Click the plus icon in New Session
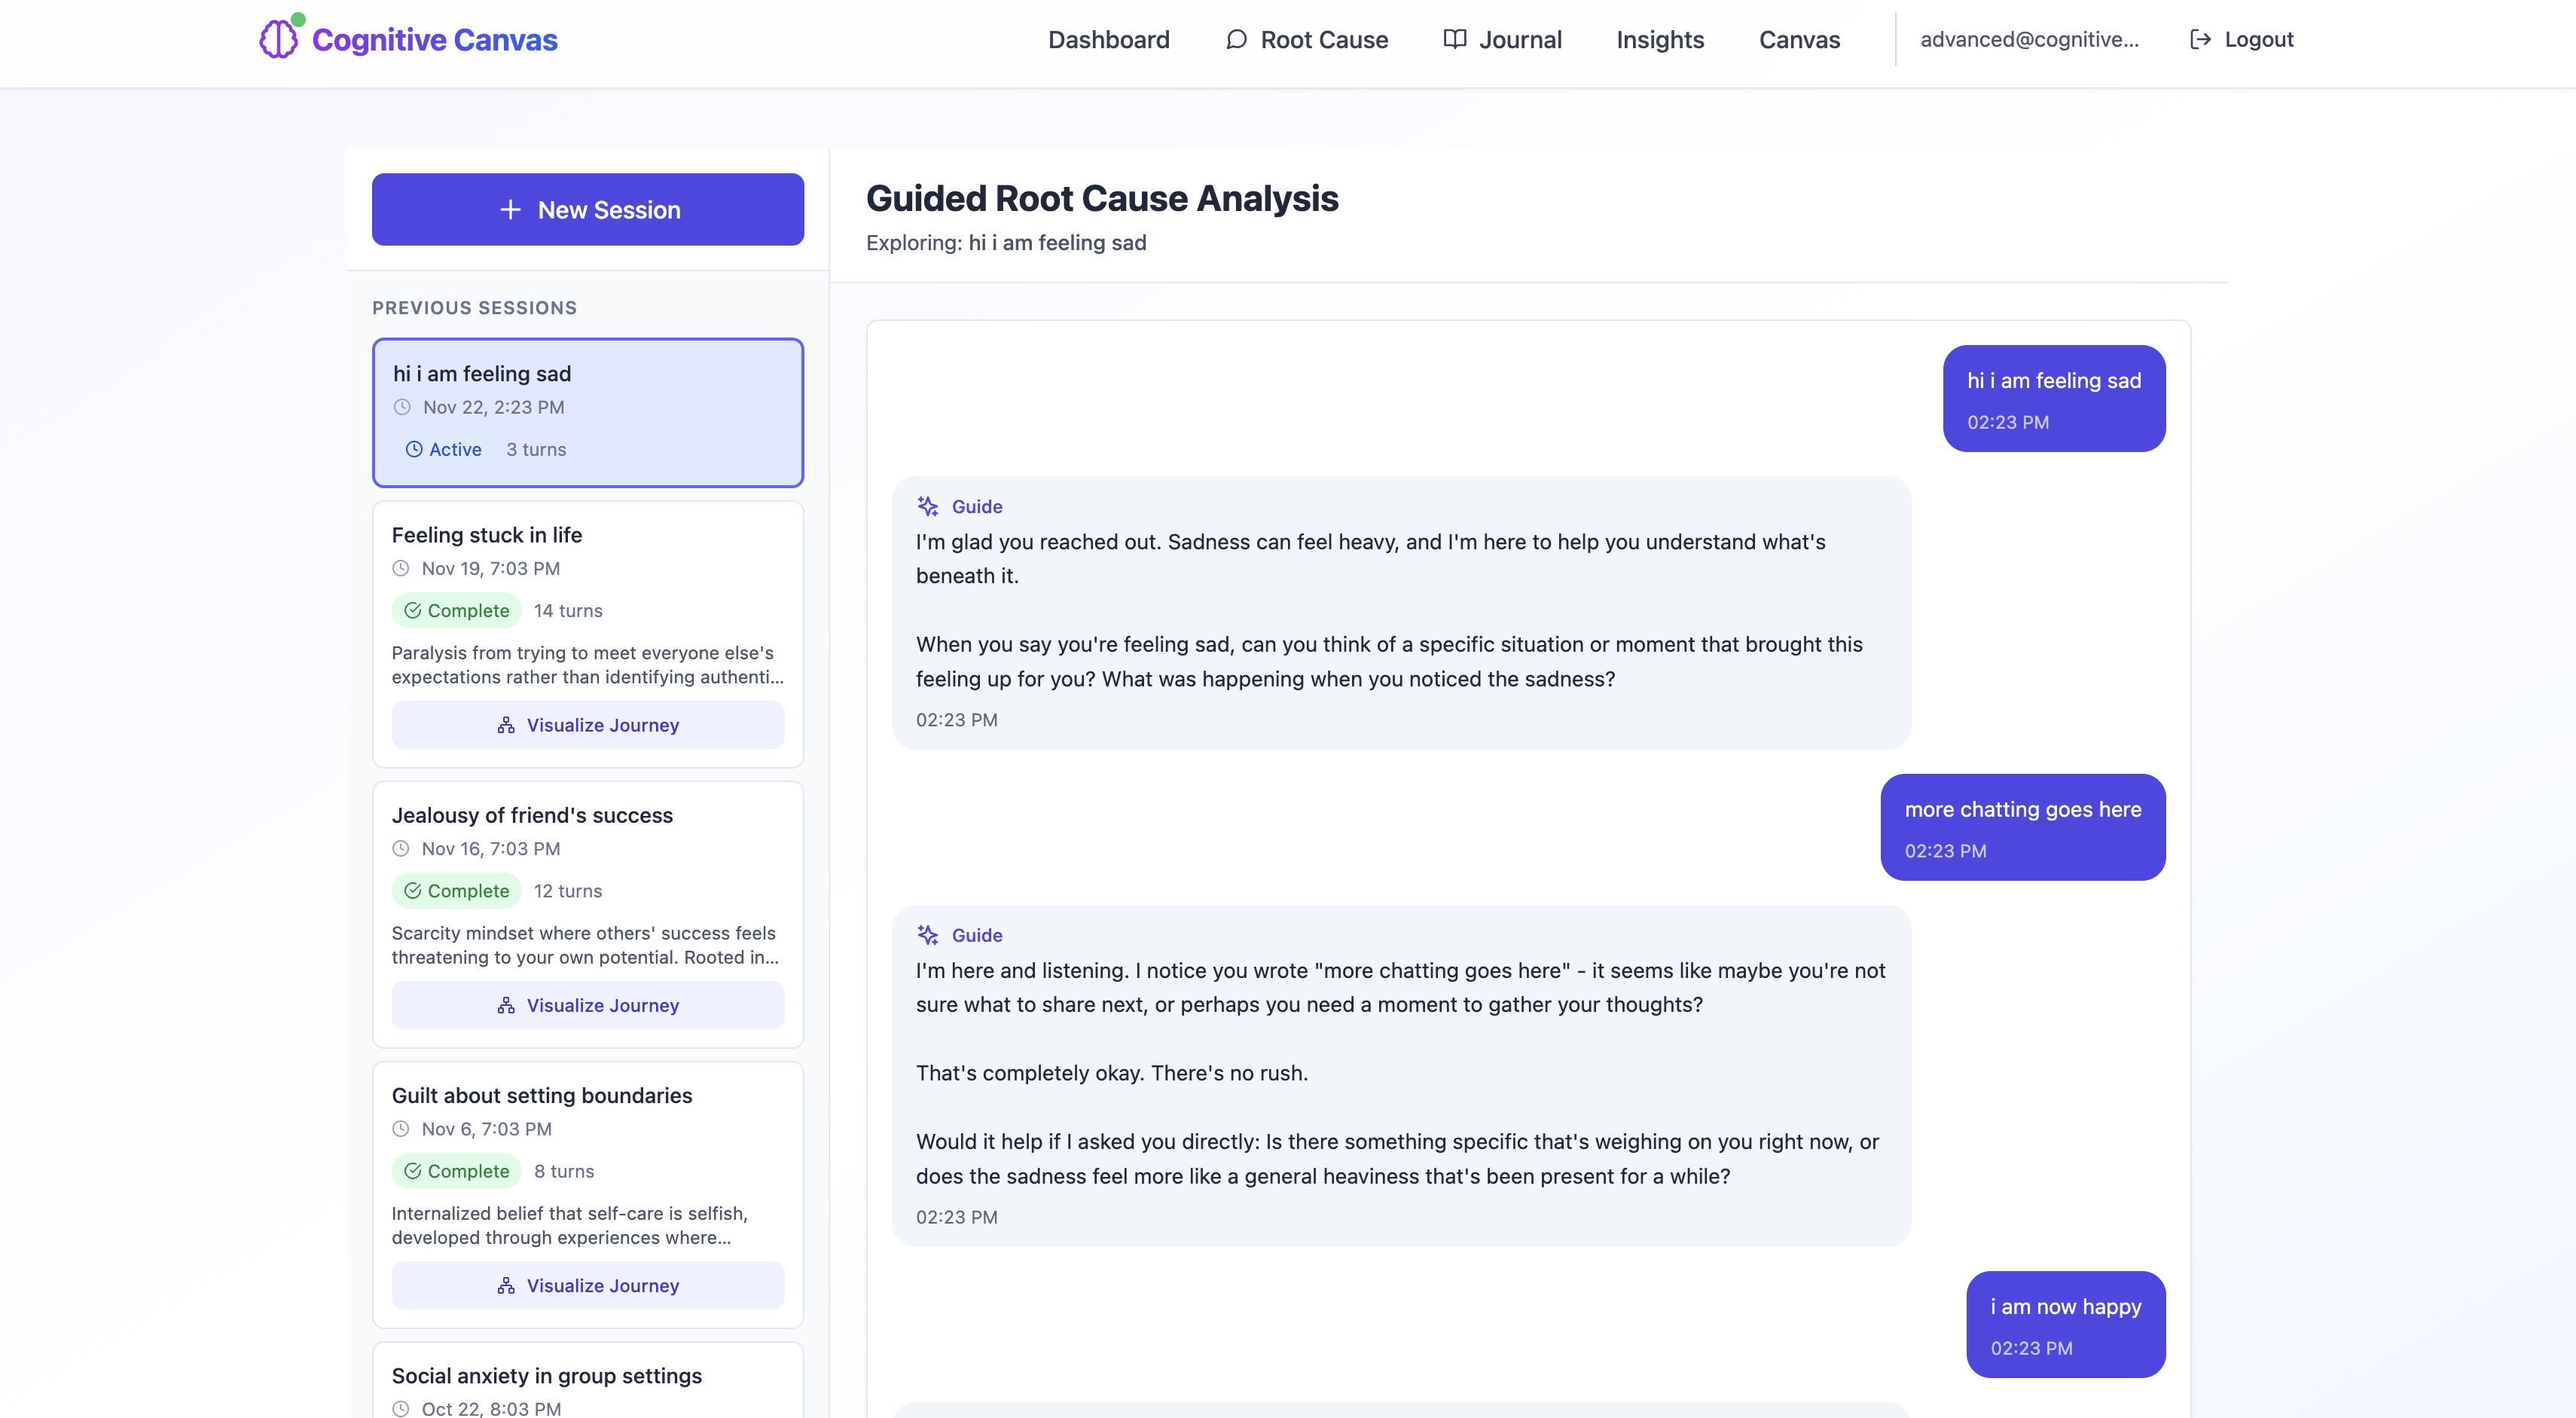Screen dimensions: 2576x1418 [510, 210]
